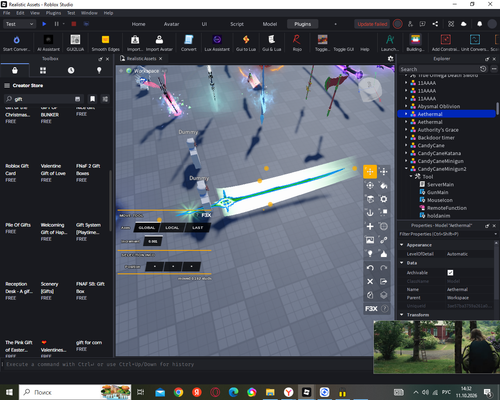Click the Smooth Edges plugin
Image resolution: width=500 pixels, height=400 pixels.
[106, 43]
